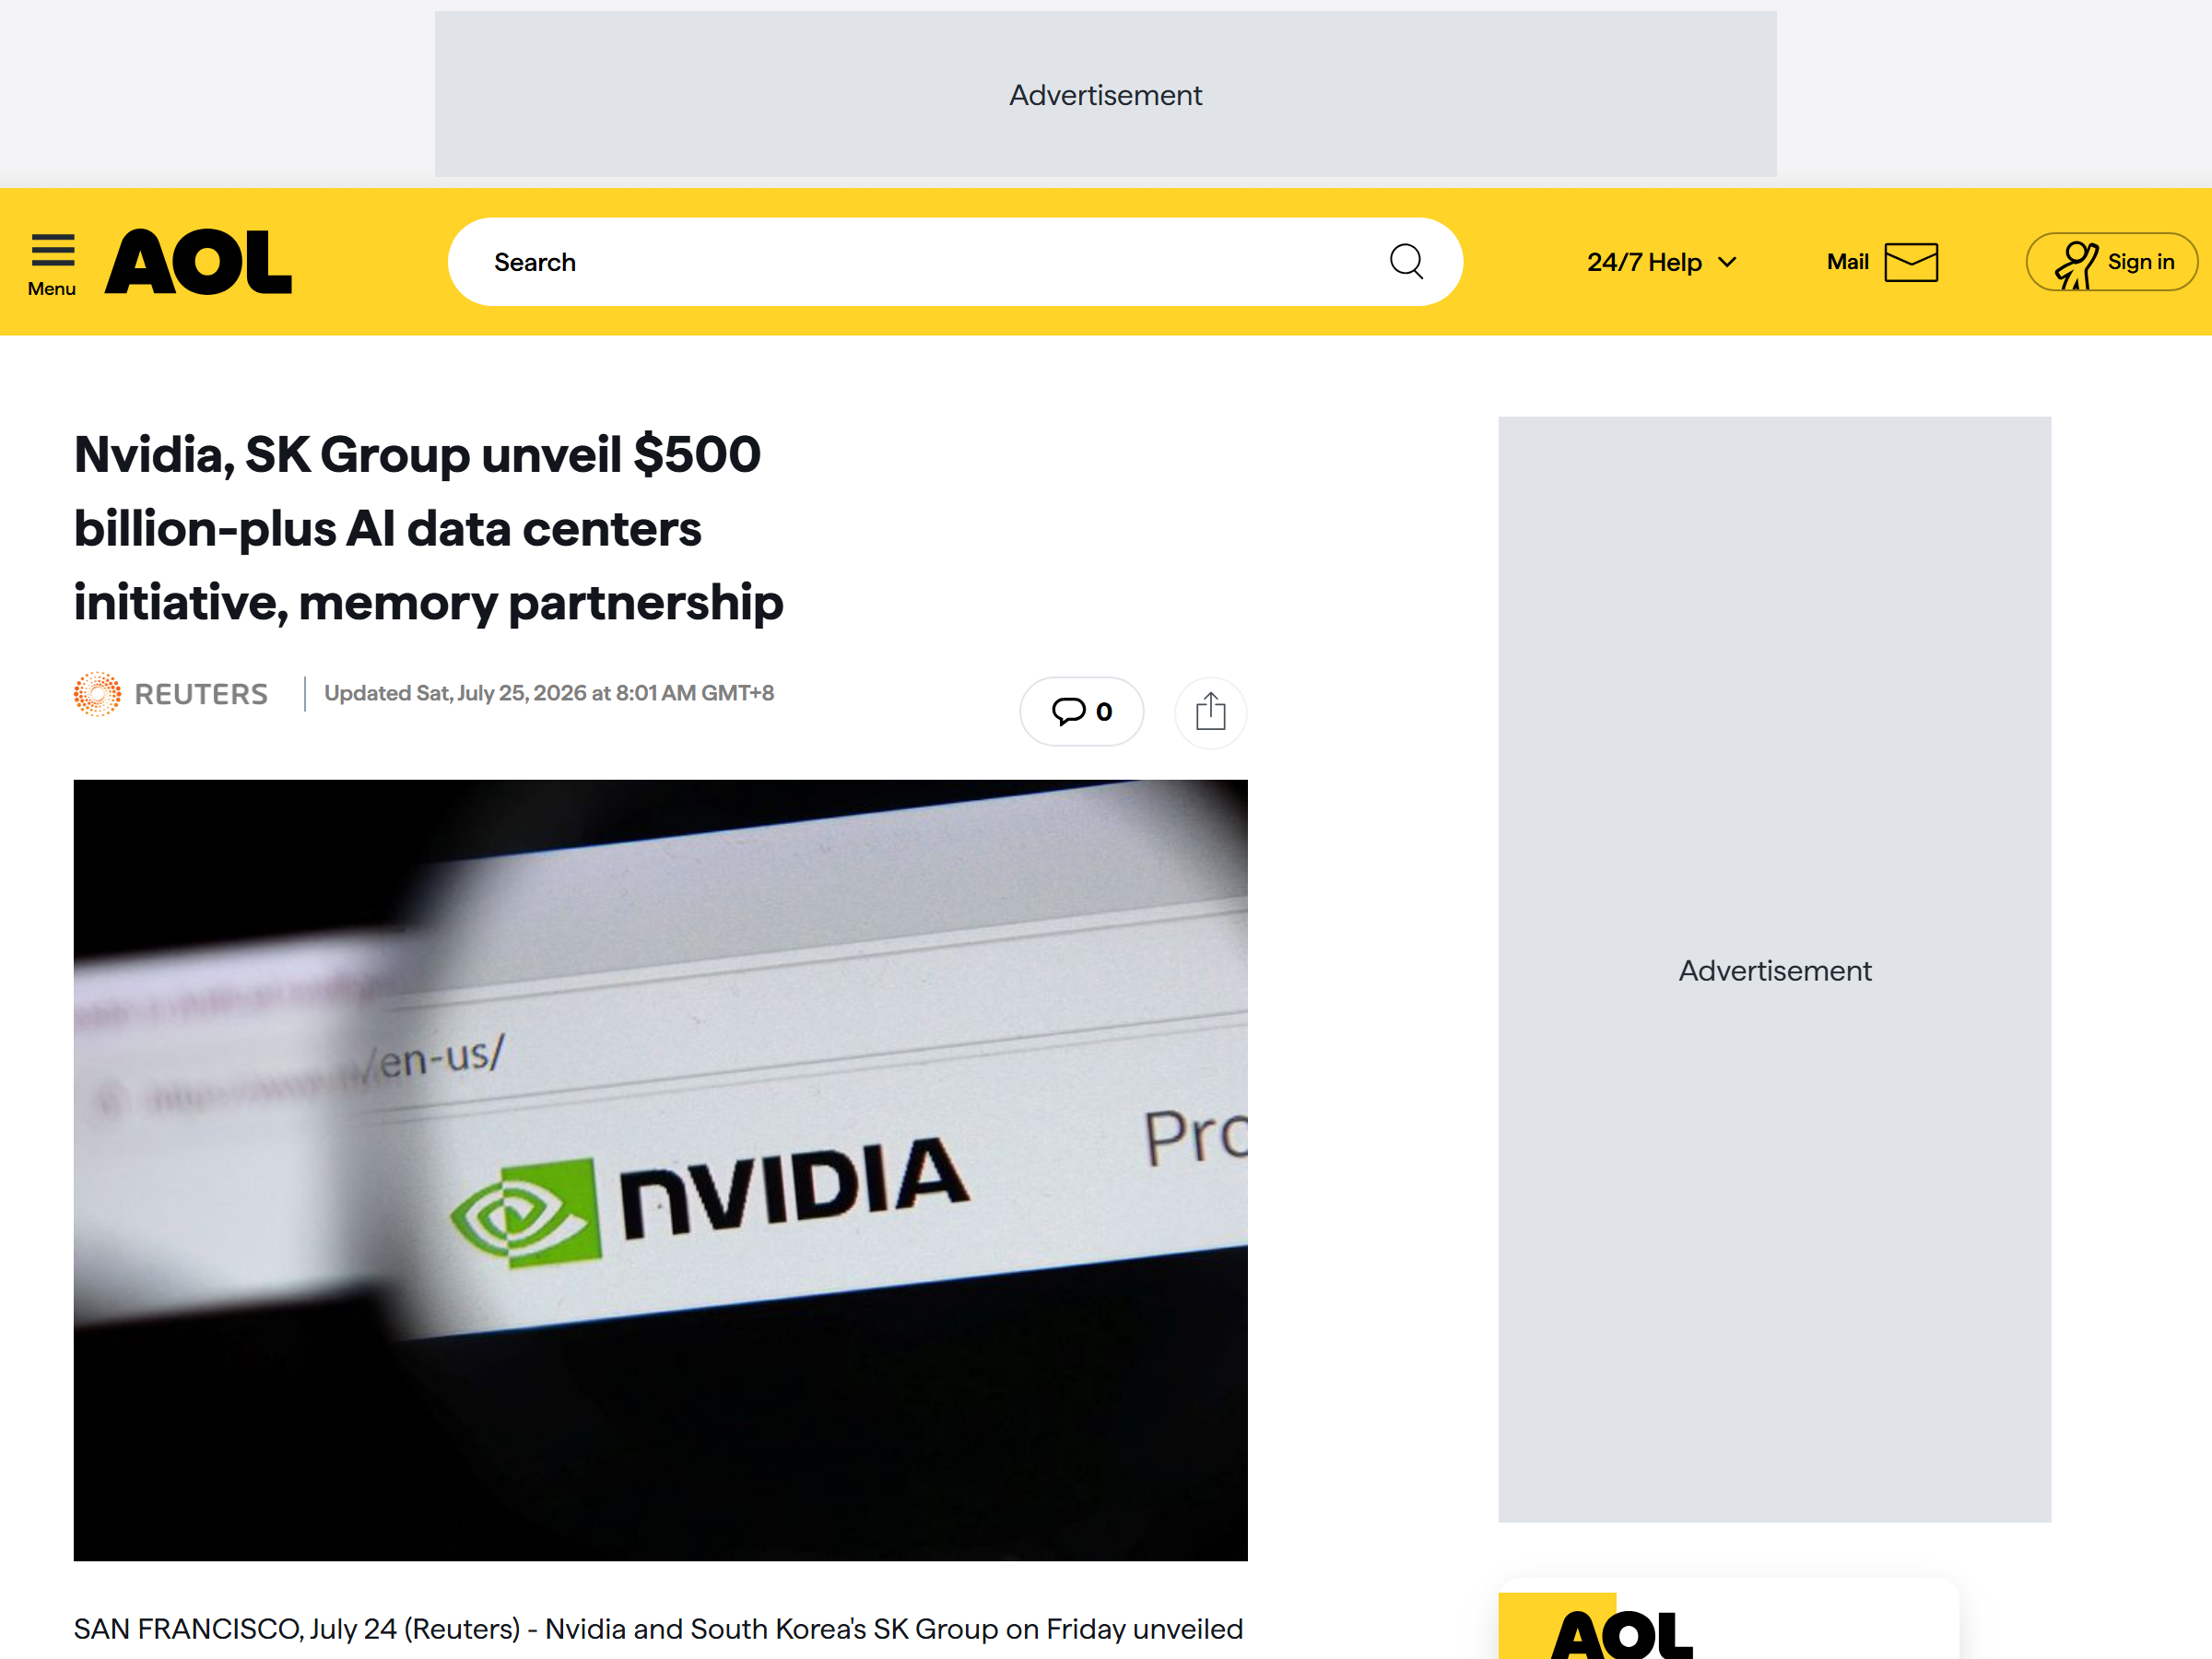
Task: Open the Nvidia article image
Action: (660, 1170)
